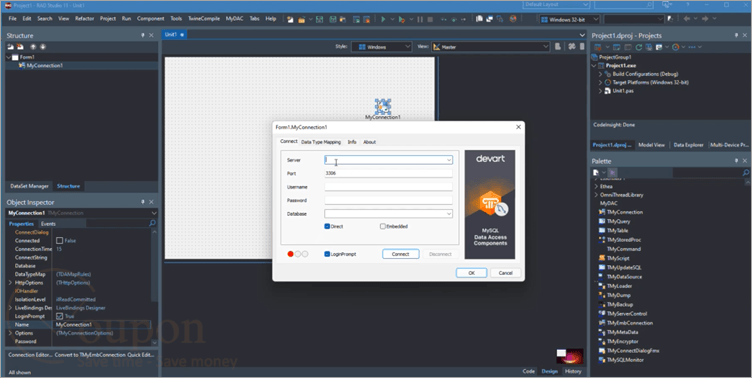Click the move up arrow in Structure toolbar
The image size is (752, 378).
click(x=33, y=47)
